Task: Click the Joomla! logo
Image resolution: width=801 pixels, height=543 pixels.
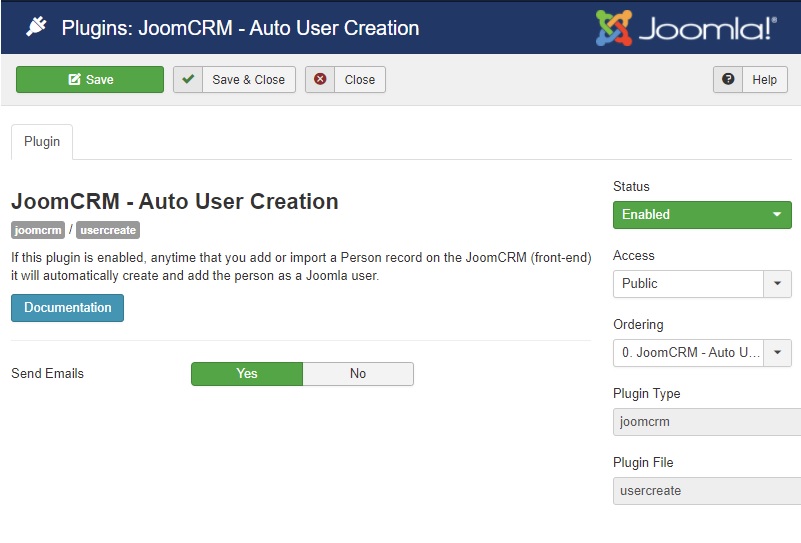Action: click(x=686, y=28)
